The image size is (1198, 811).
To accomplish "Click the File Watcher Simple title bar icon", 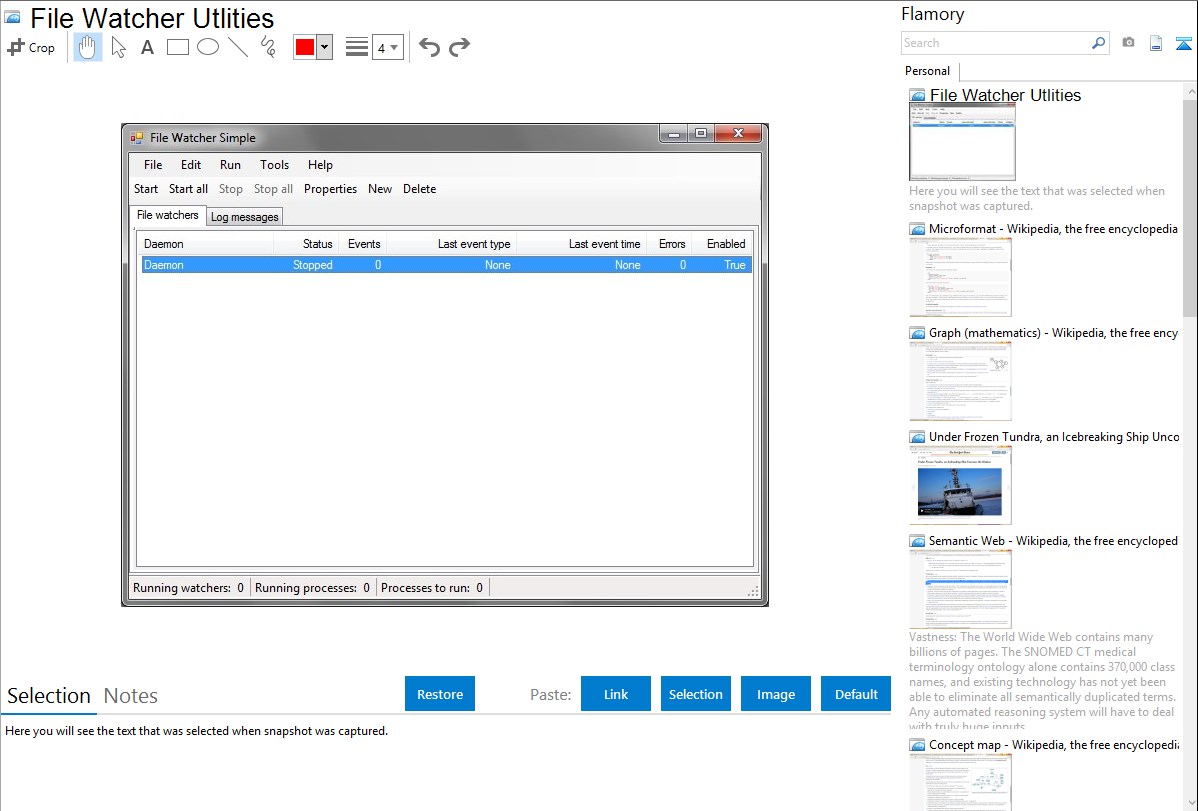I will (137, 138).
